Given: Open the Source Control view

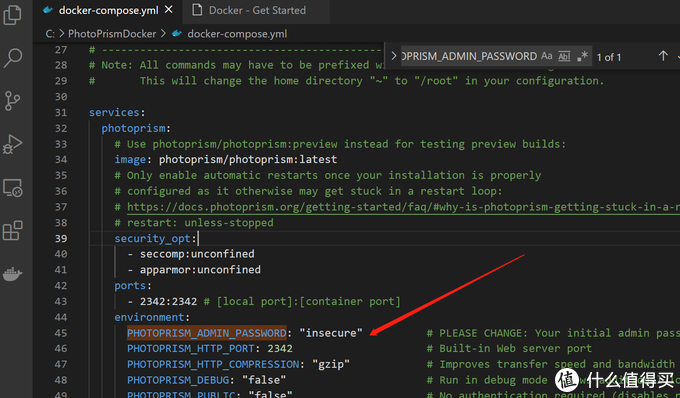Looking at the screenshot, I should pos(12,101).
